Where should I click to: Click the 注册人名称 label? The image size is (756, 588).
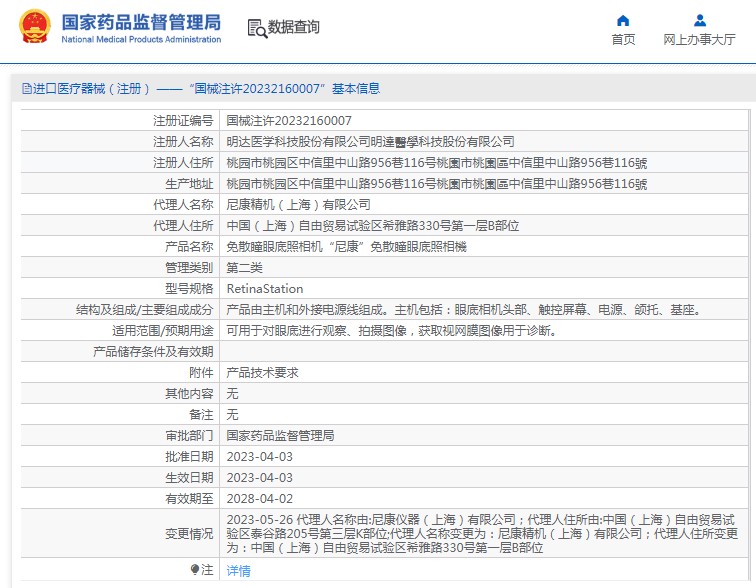pyautogui.click(x=183, y=142)
